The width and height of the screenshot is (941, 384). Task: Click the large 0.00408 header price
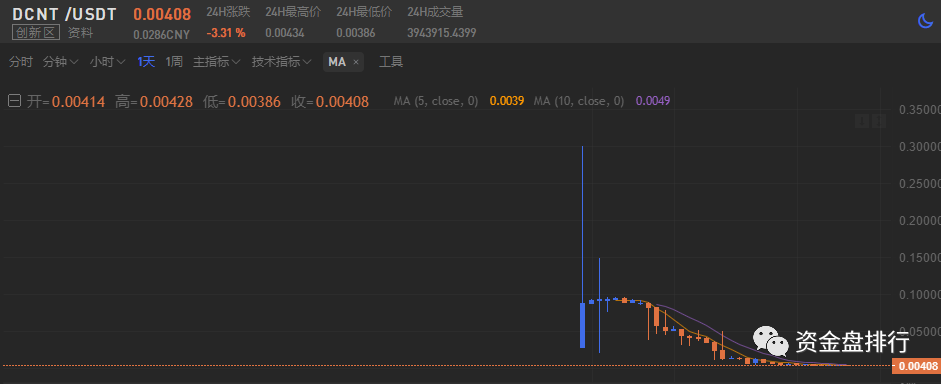(x=162, y=14)
